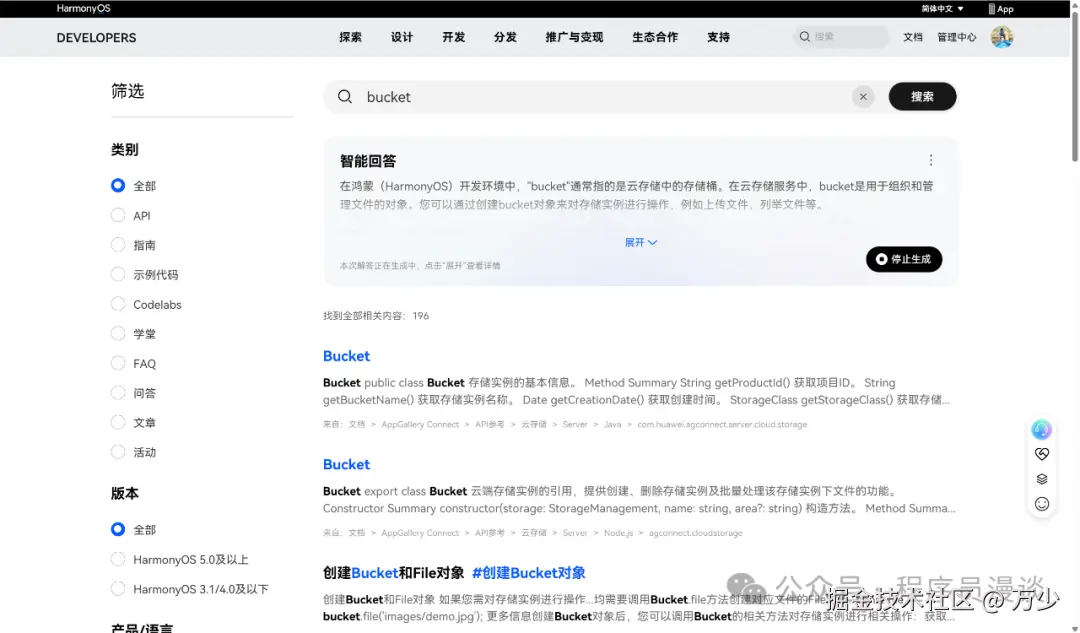1080x633 pixels.
Task: Open the smiley feedback icon
Action: point(1041,504)
